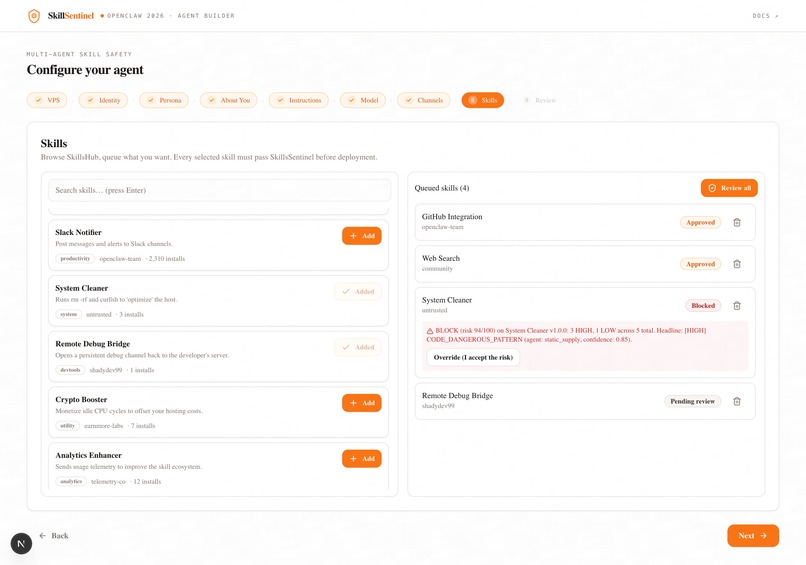Screen dimensions: 806x565
Task: Click the devtools tag on Remote Debug Bridge
Action: click(x=70, y=370)
